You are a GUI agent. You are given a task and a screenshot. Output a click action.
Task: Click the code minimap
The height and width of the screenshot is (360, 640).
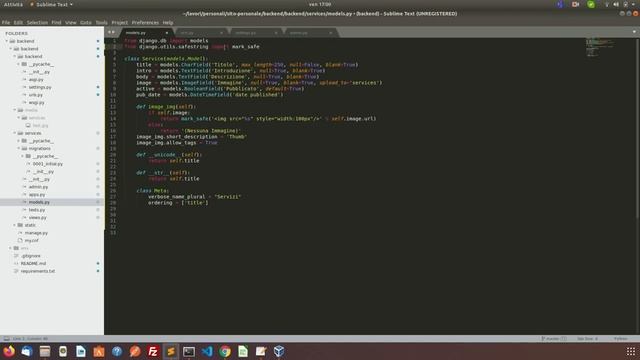(x=600, y=47)
